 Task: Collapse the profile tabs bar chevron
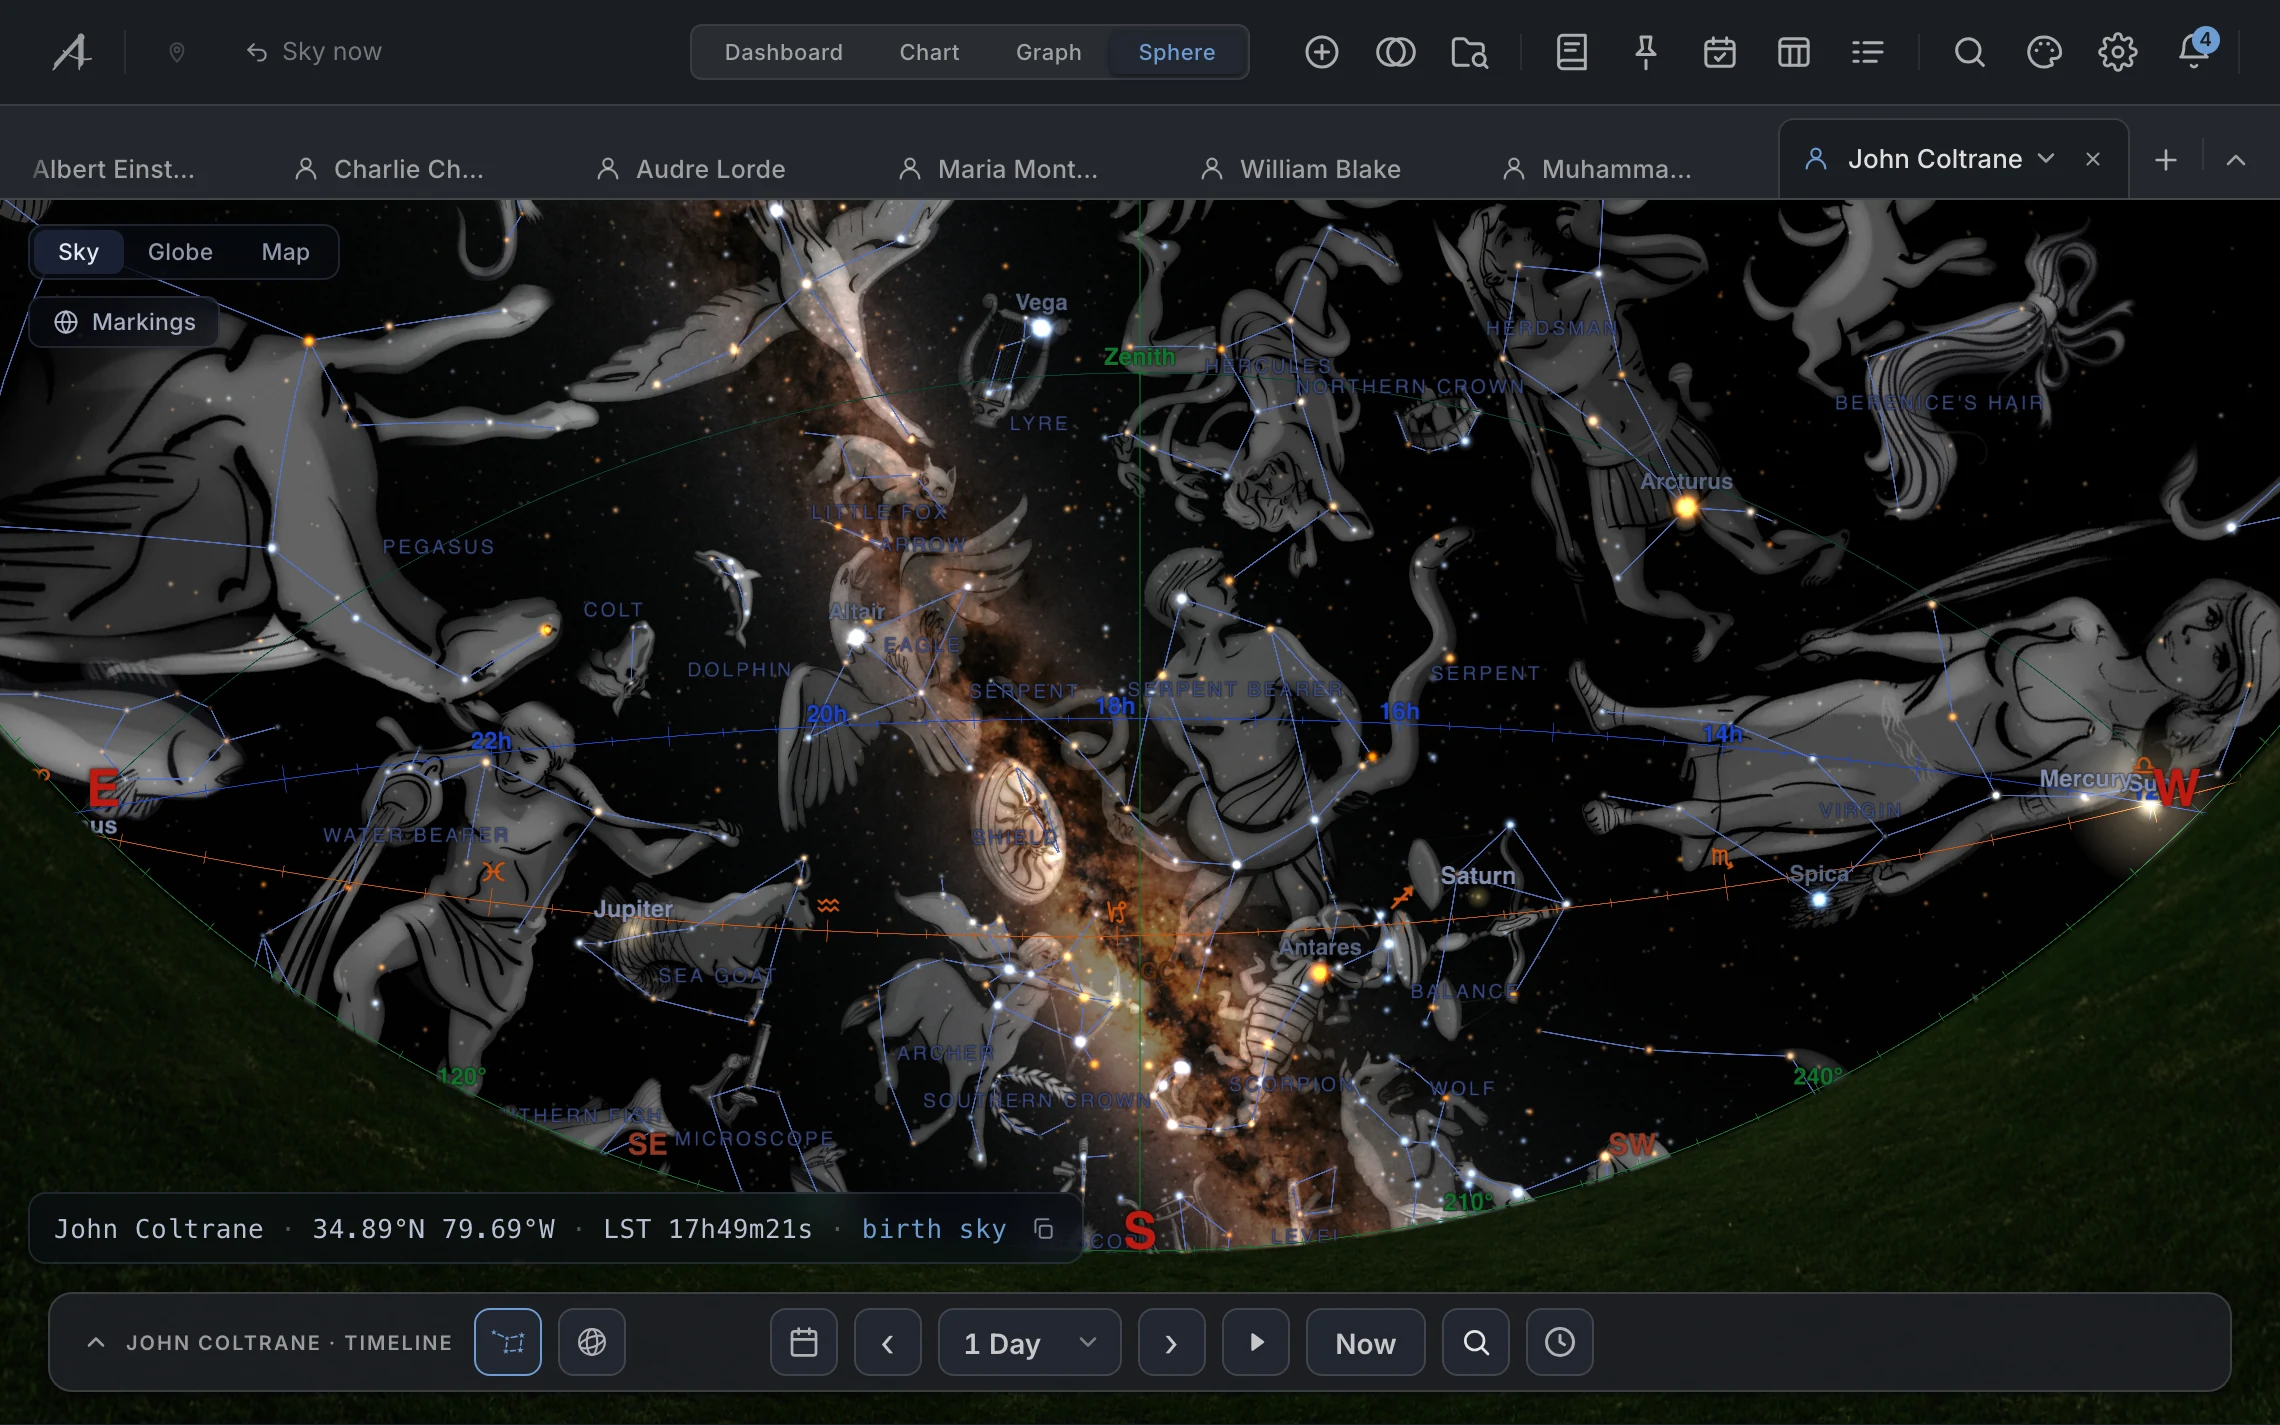[x=2236, y=160]
